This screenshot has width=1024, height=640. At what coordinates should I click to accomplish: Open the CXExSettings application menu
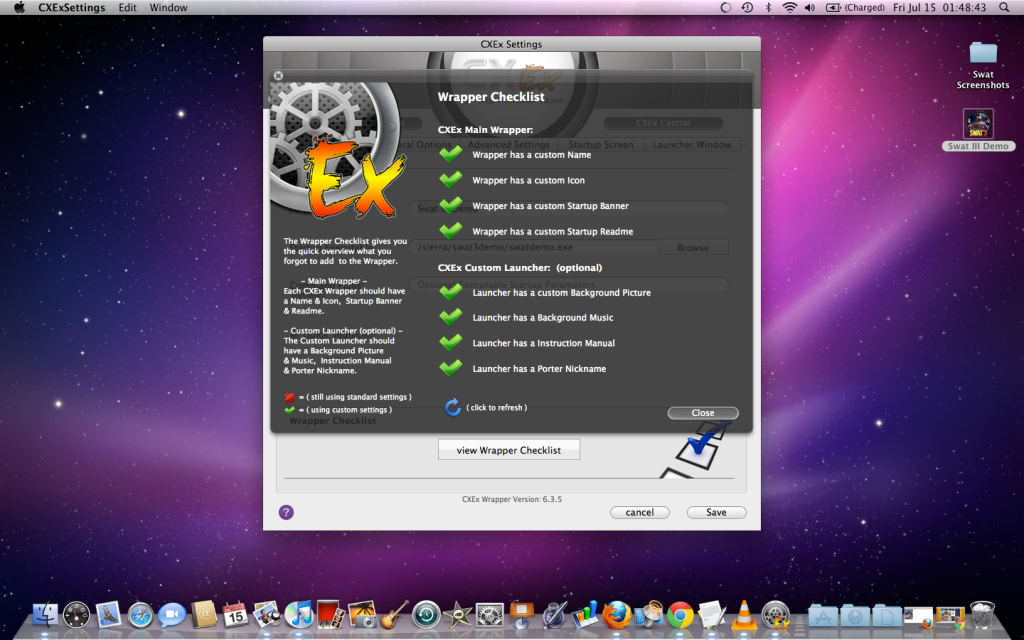[x=71, y=8]
